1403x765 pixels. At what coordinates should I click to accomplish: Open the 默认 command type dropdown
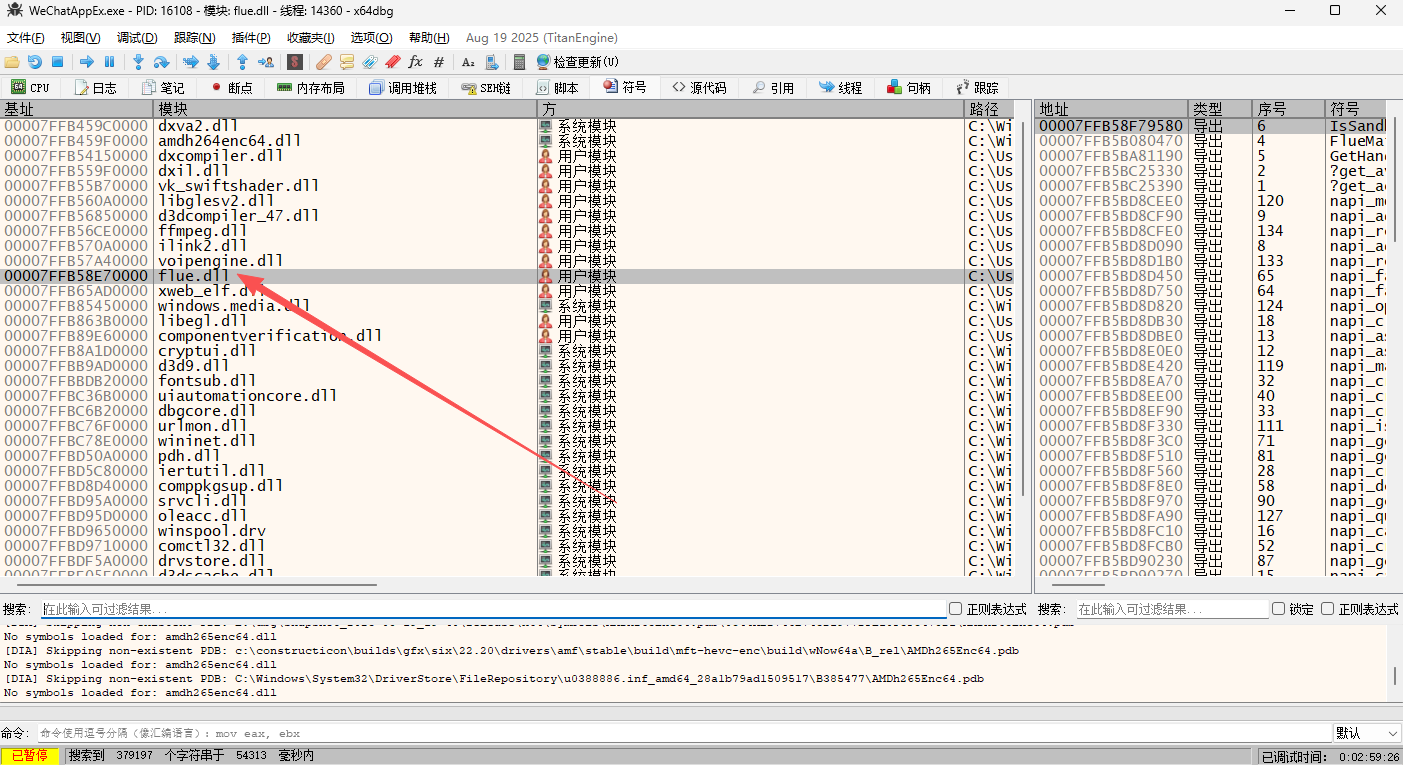[1366, 733]
